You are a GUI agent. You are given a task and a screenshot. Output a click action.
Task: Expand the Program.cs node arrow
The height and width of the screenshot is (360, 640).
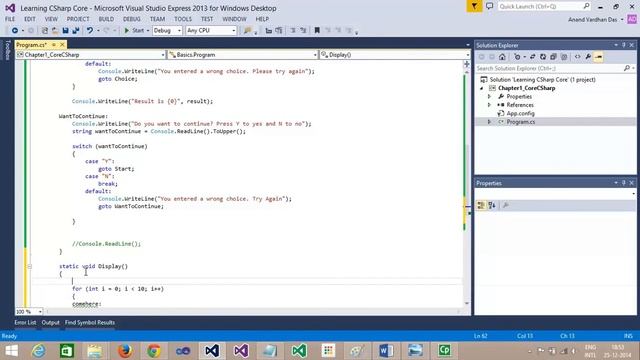click(x=489, y=122)
